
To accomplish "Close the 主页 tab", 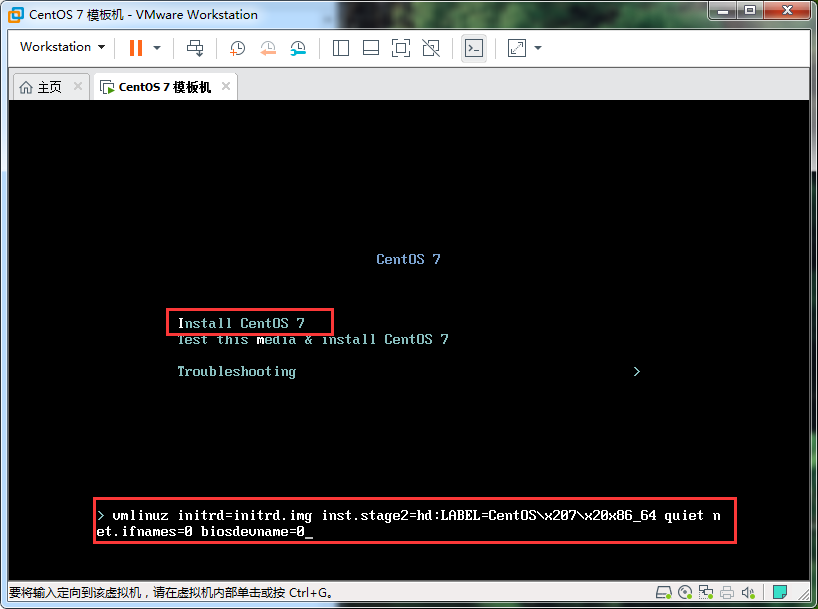I will 78,86.
